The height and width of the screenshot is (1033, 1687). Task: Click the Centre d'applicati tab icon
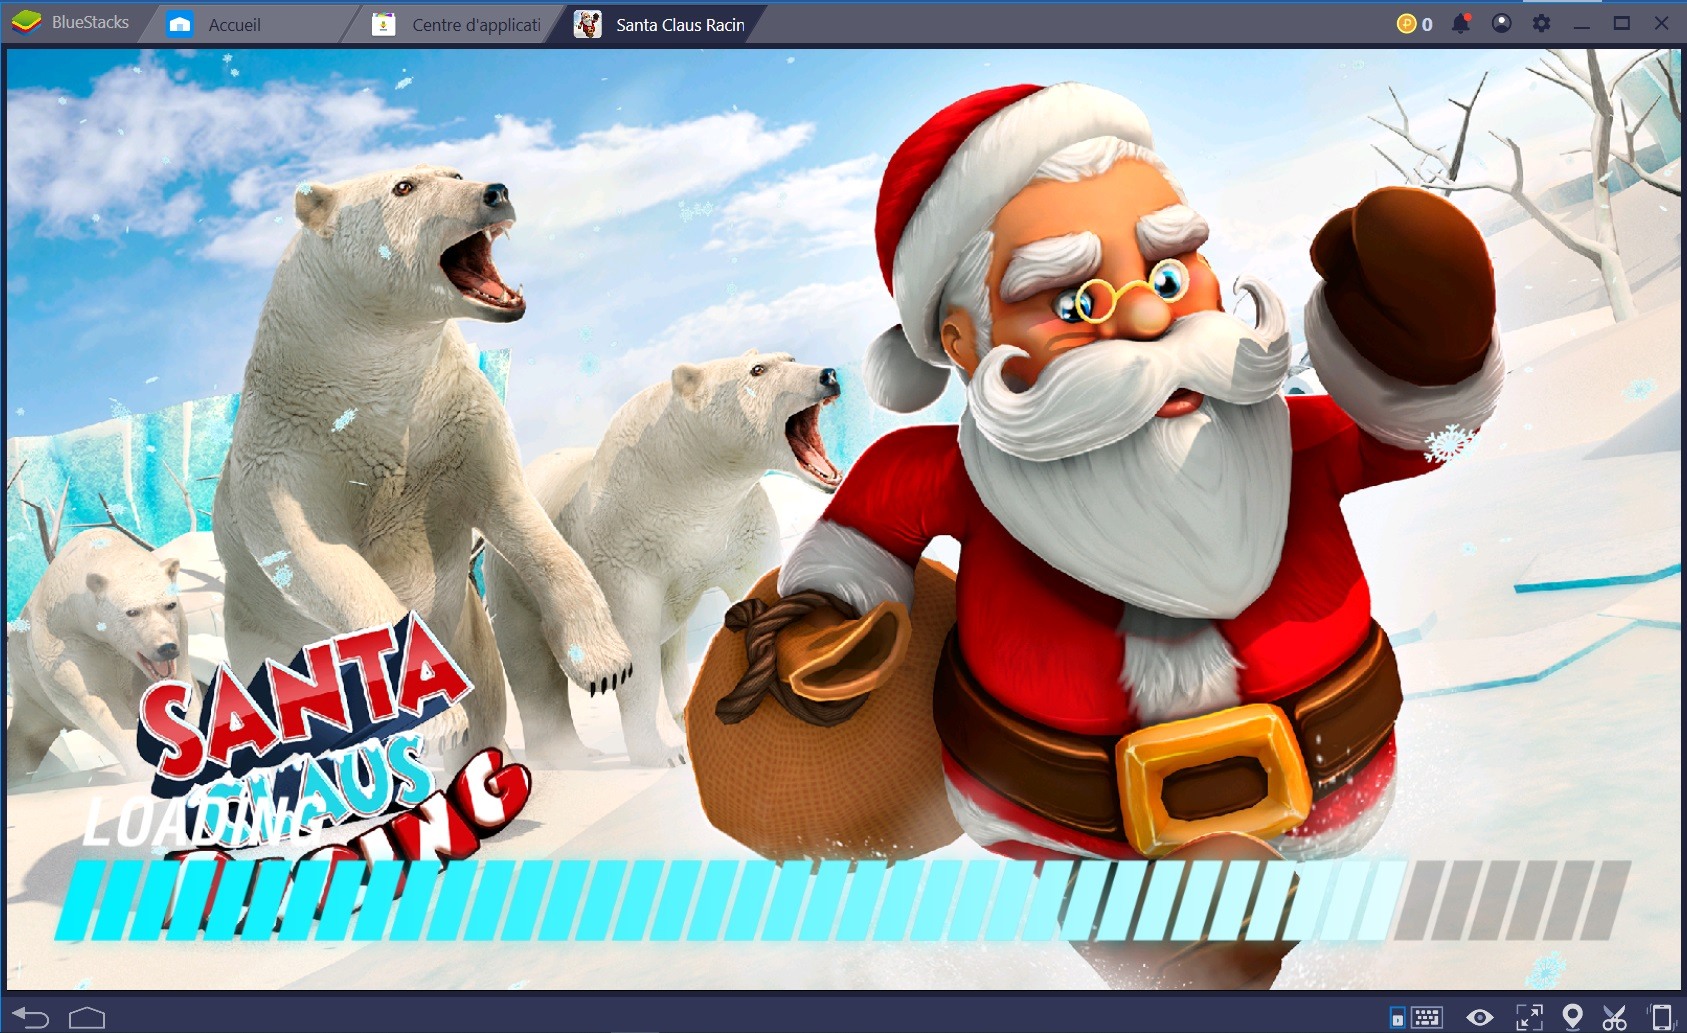pos(384,24)
